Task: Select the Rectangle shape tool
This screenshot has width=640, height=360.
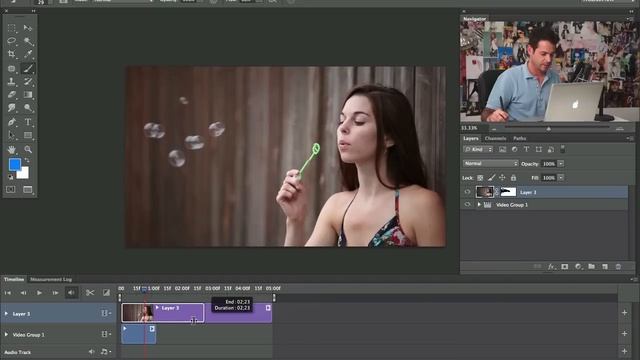Action: coord(28,135)
